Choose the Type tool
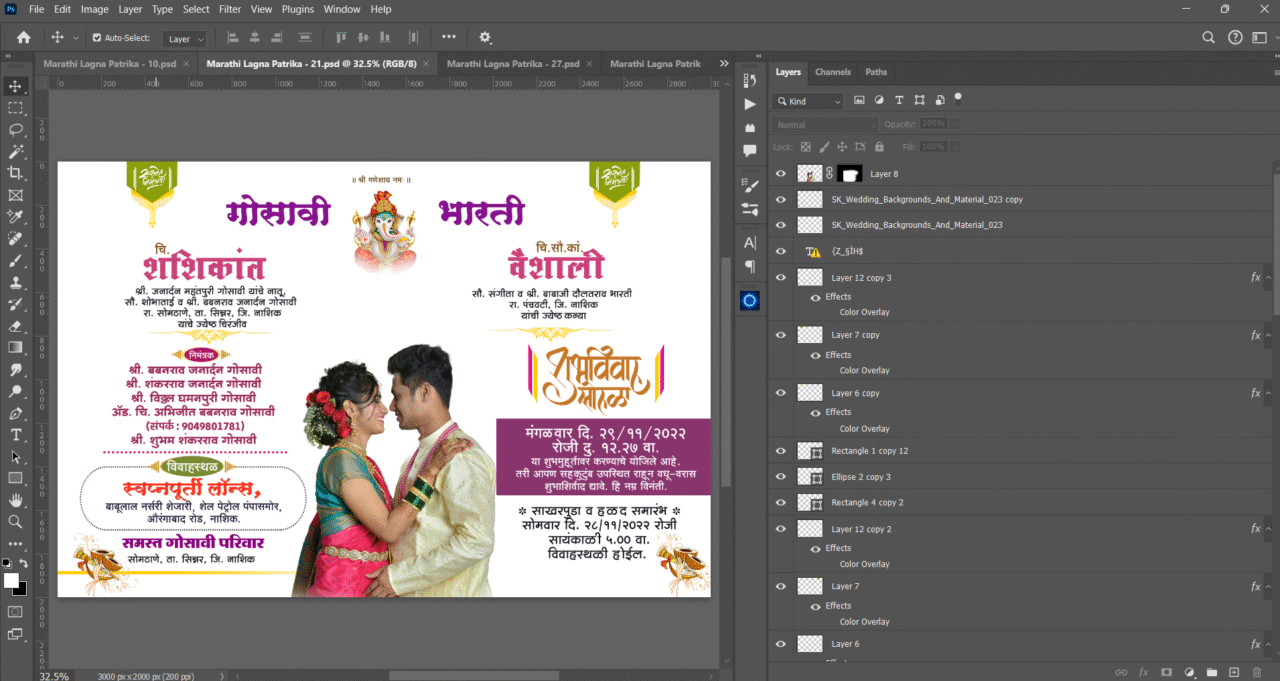 [x=16, y=435]
